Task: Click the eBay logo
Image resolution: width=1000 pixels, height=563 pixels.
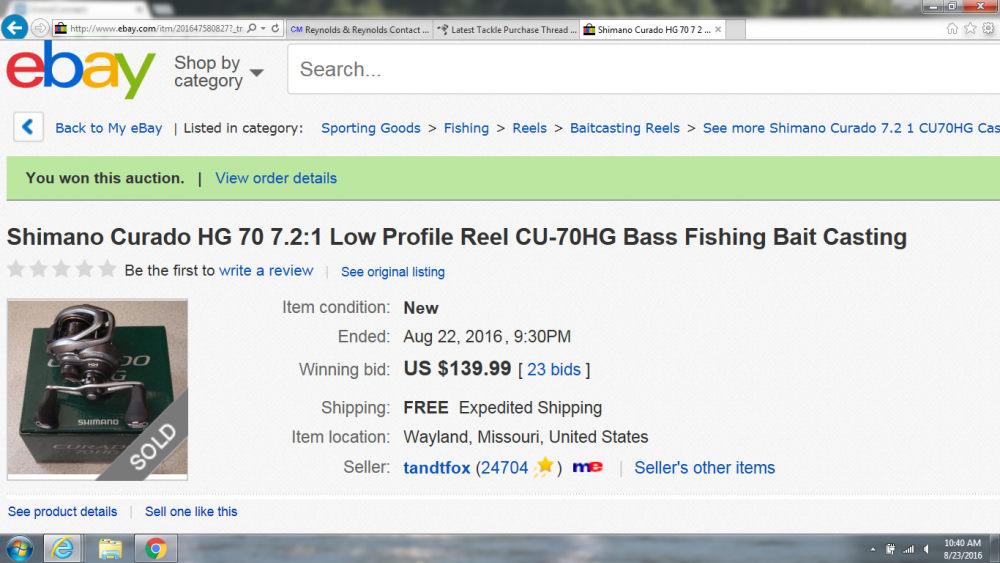Action: click(x=81, y=70)
